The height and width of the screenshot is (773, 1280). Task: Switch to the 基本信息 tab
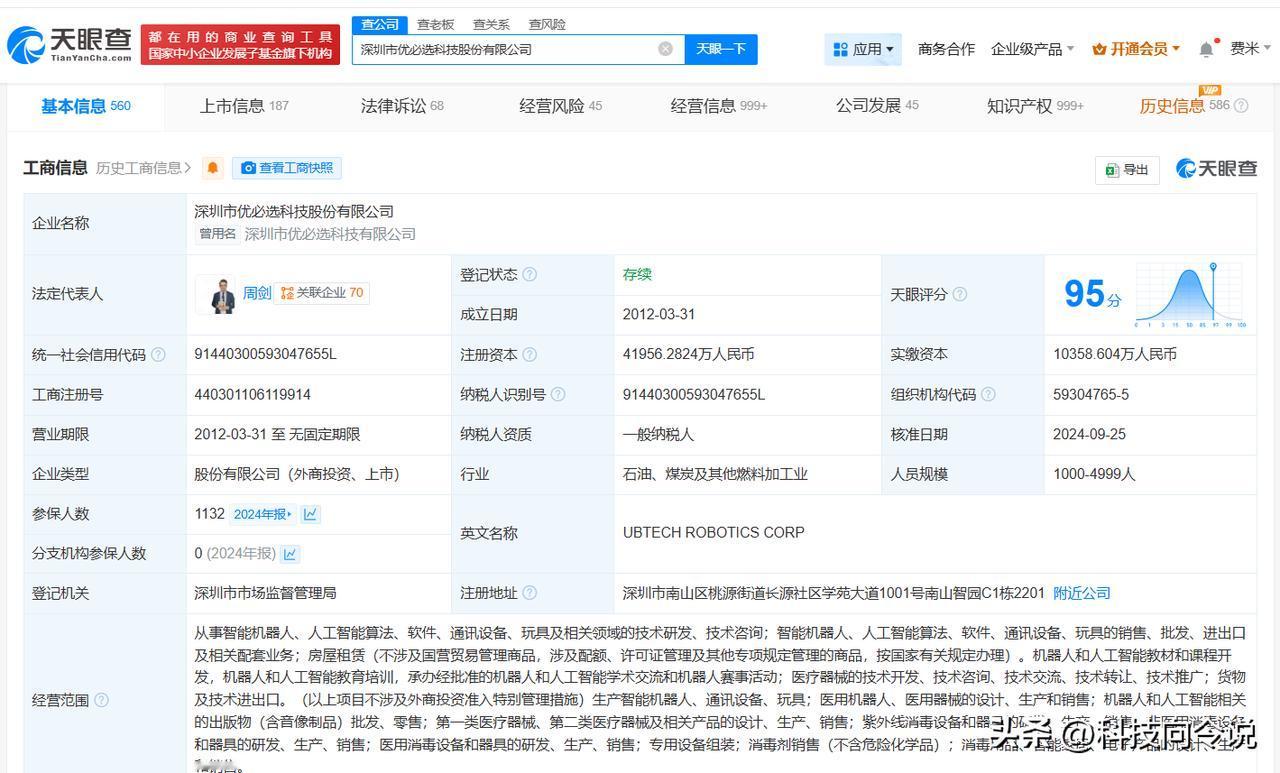pyautogui.click(x=86, y=106)
